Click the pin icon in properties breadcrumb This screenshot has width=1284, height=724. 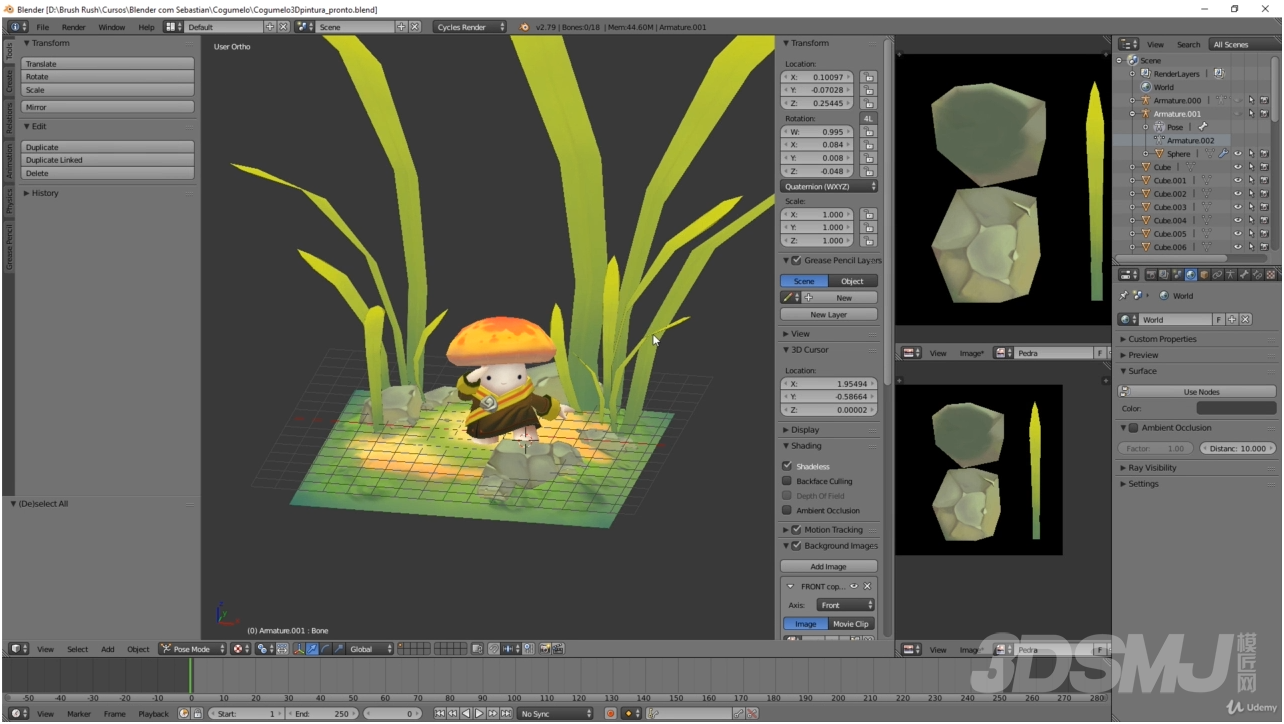1124,296
